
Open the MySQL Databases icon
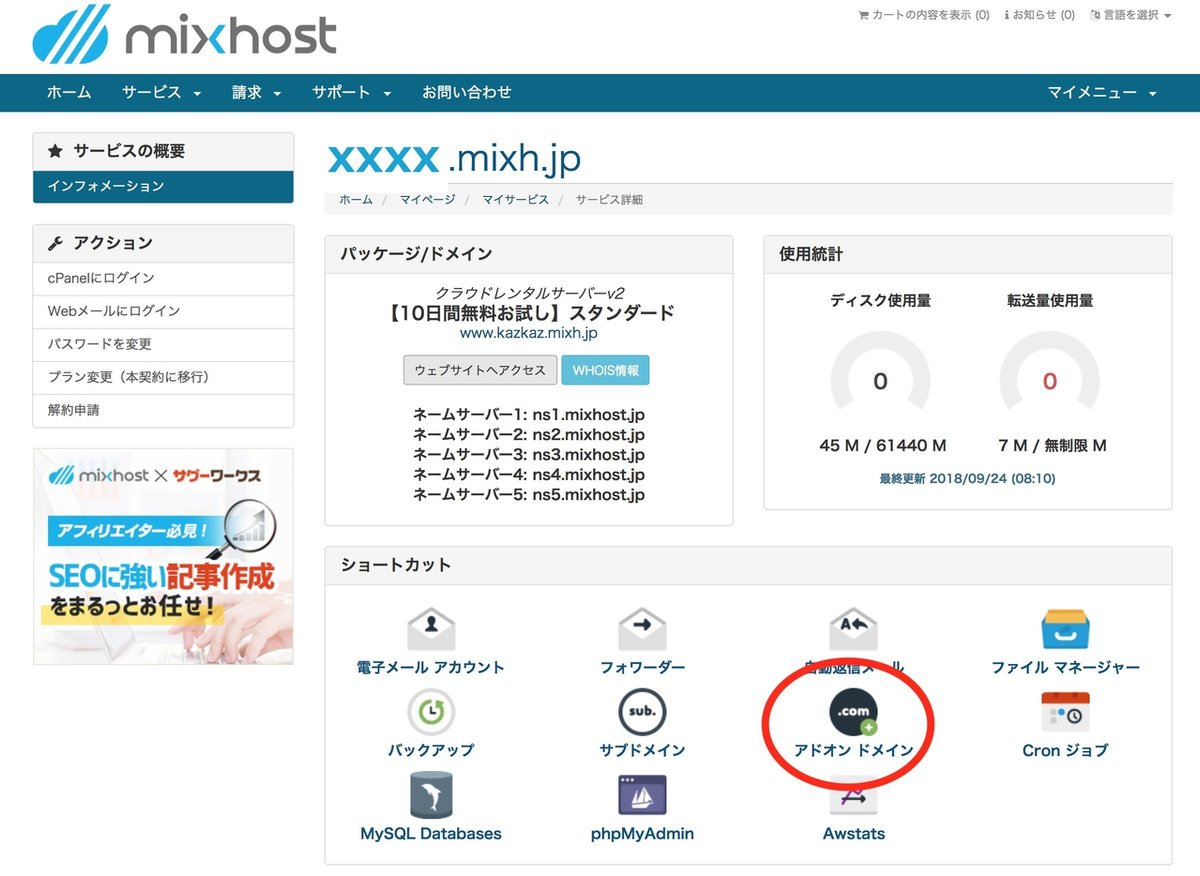click(x=431, y=795)
